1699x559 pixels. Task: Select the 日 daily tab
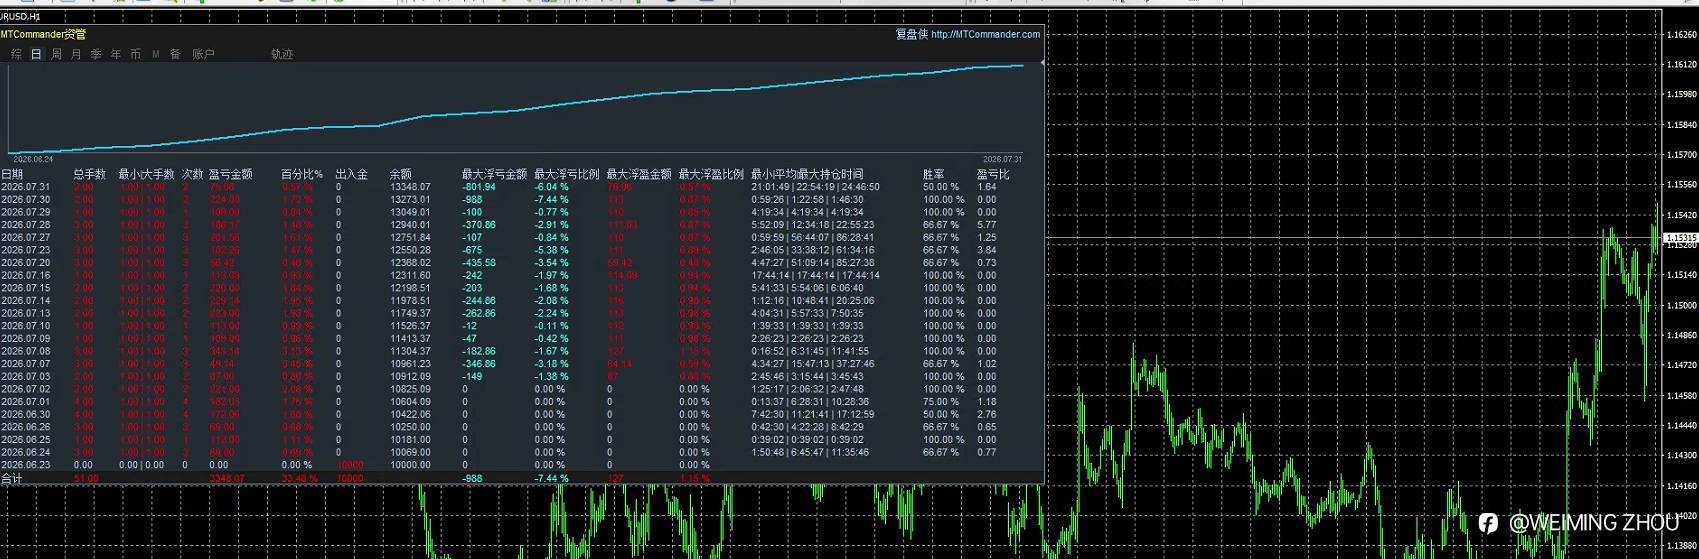click(36, 54)
